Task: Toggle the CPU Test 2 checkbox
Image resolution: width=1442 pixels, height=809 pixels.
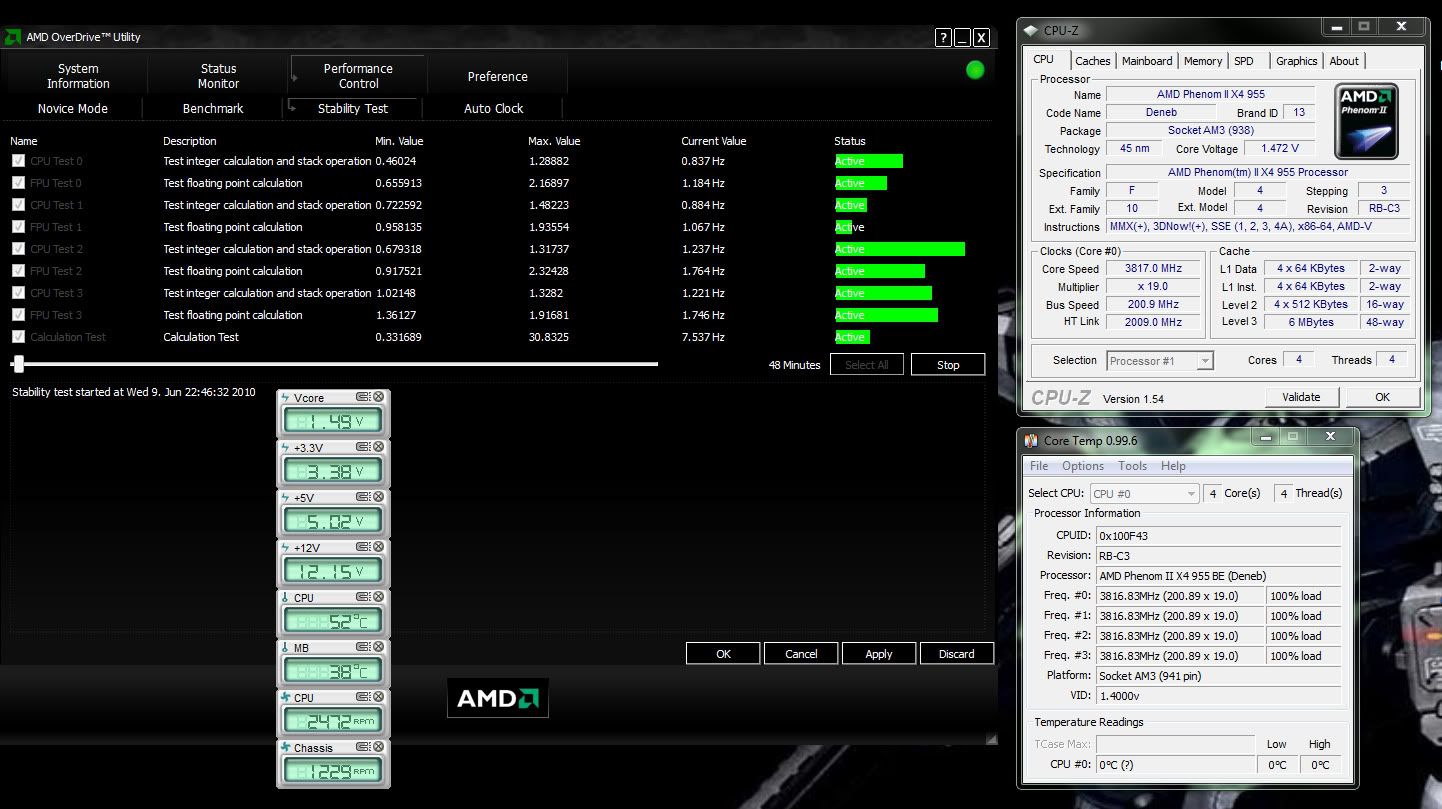Action: click(x=18, y=249)
